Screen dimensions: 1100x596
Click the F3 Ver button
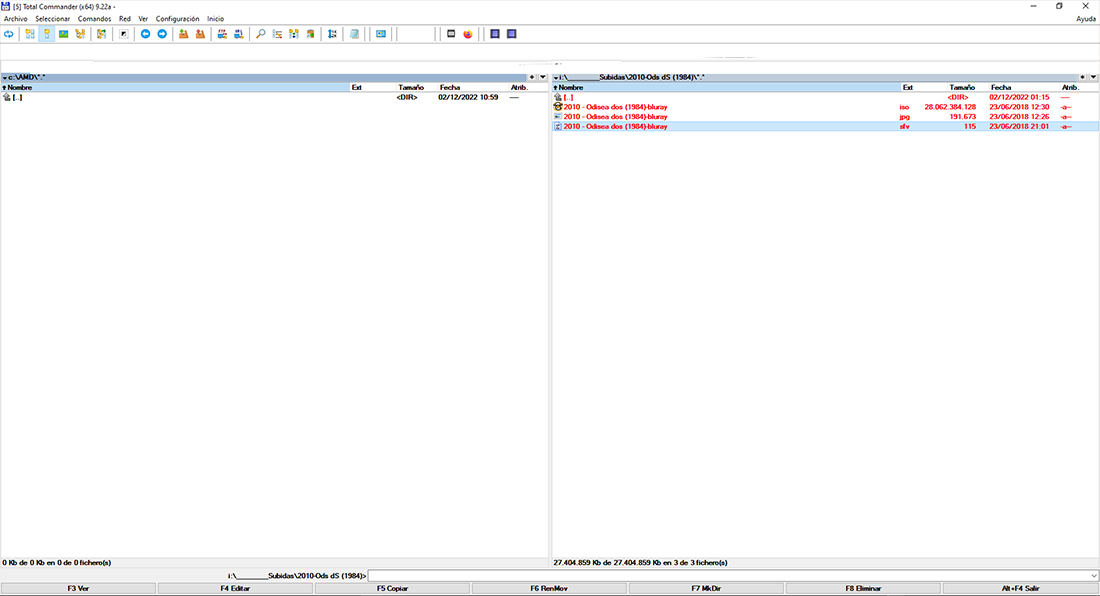(79, 588)
